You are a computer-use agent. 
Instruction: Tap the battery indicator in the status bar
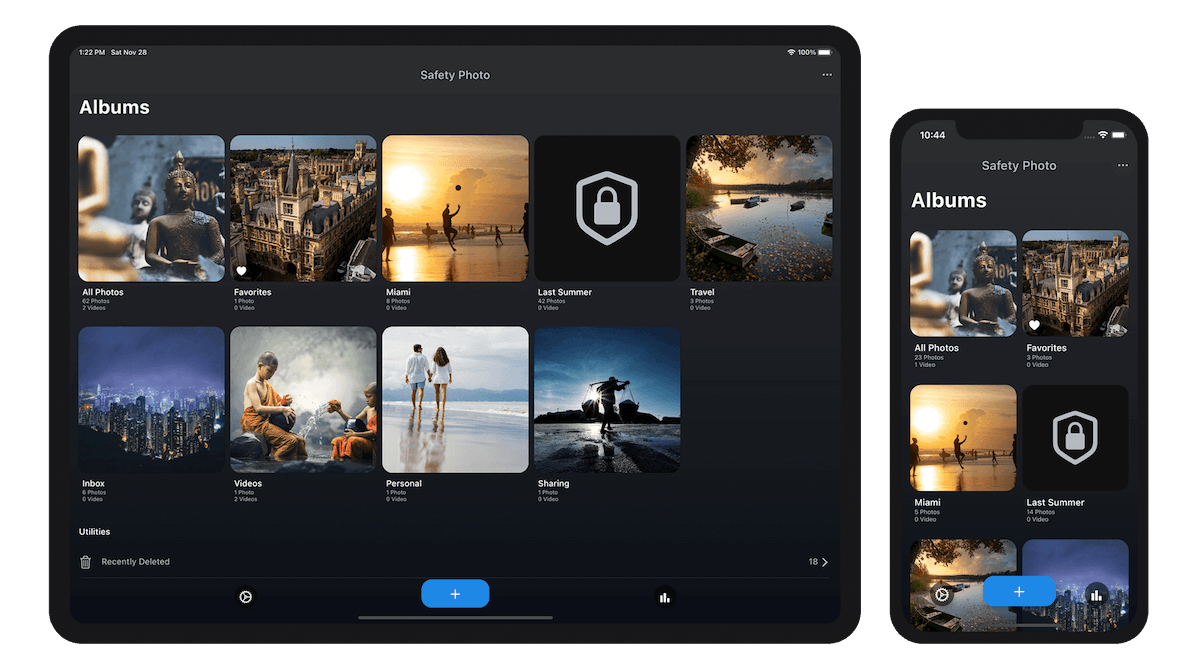coord(822,51)
